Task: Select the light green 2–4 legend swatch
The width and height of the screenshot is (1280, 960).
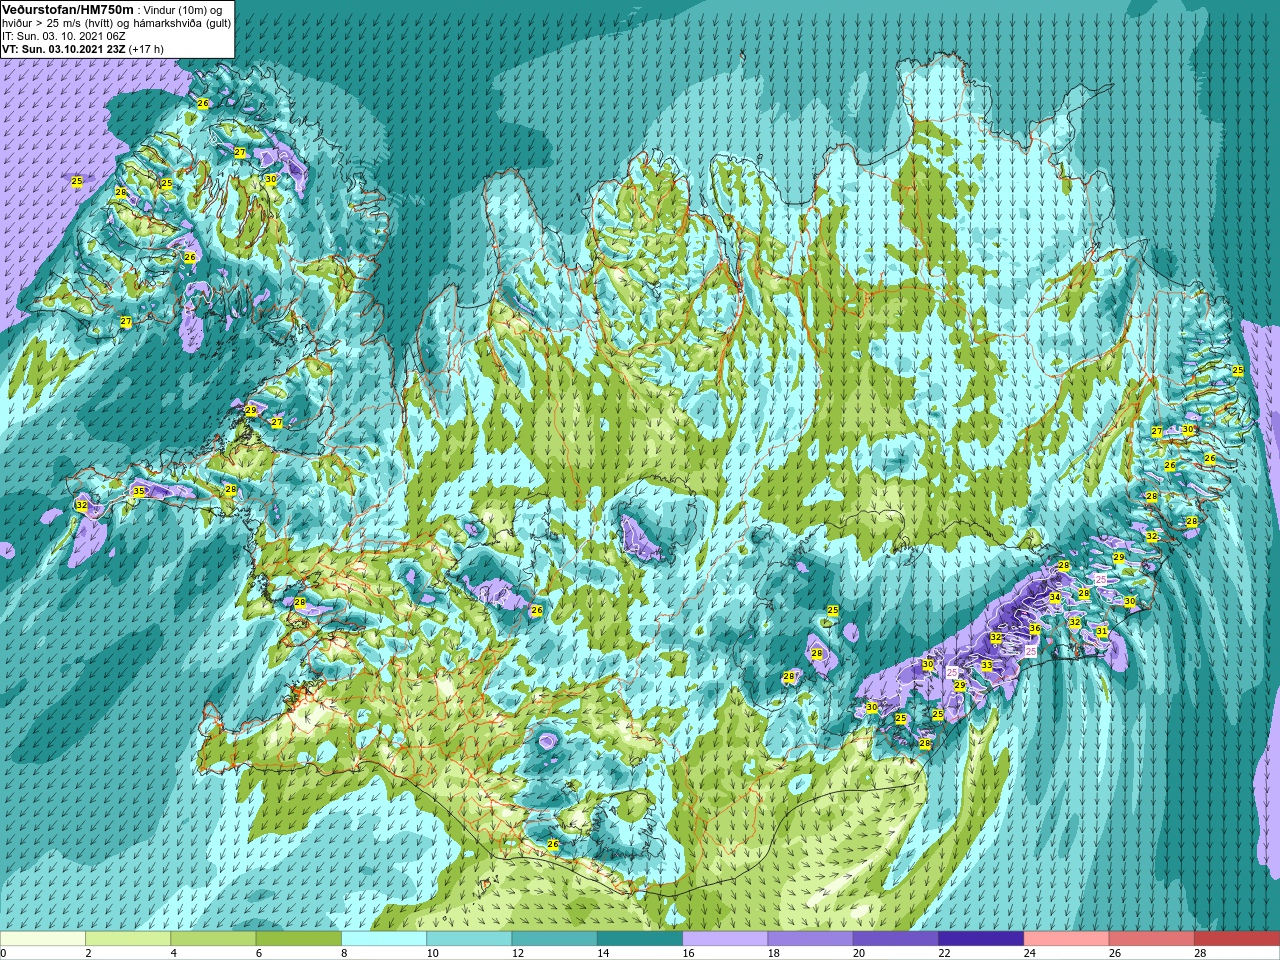Action: [128, 939]
